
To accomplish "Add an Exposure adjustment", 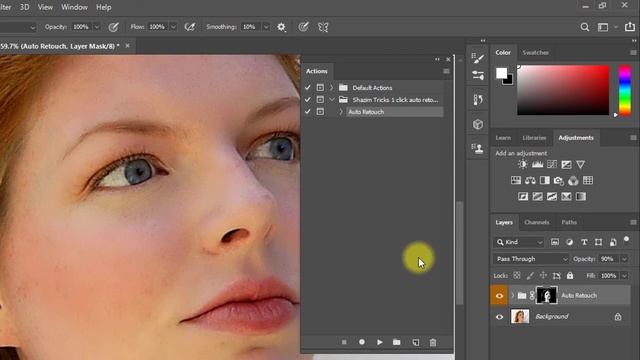I will click(x=566, y=164).
